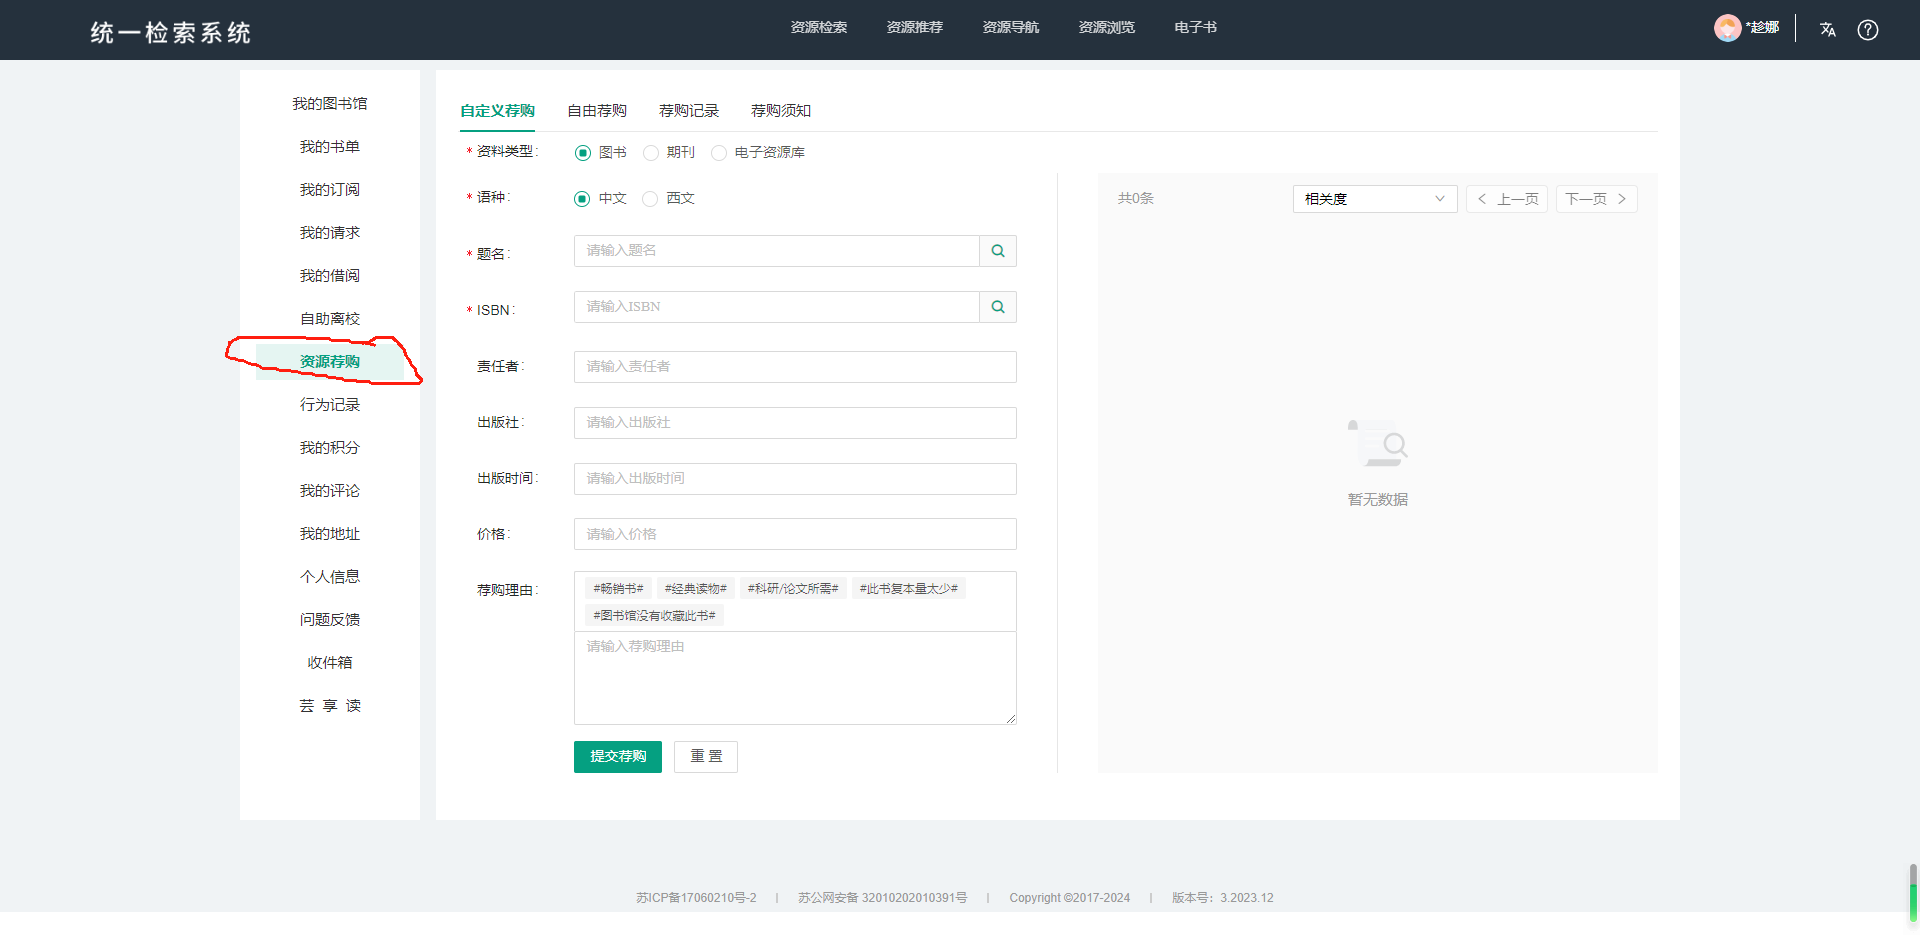Submit the form with 提交荐购

tap(617, 757)
